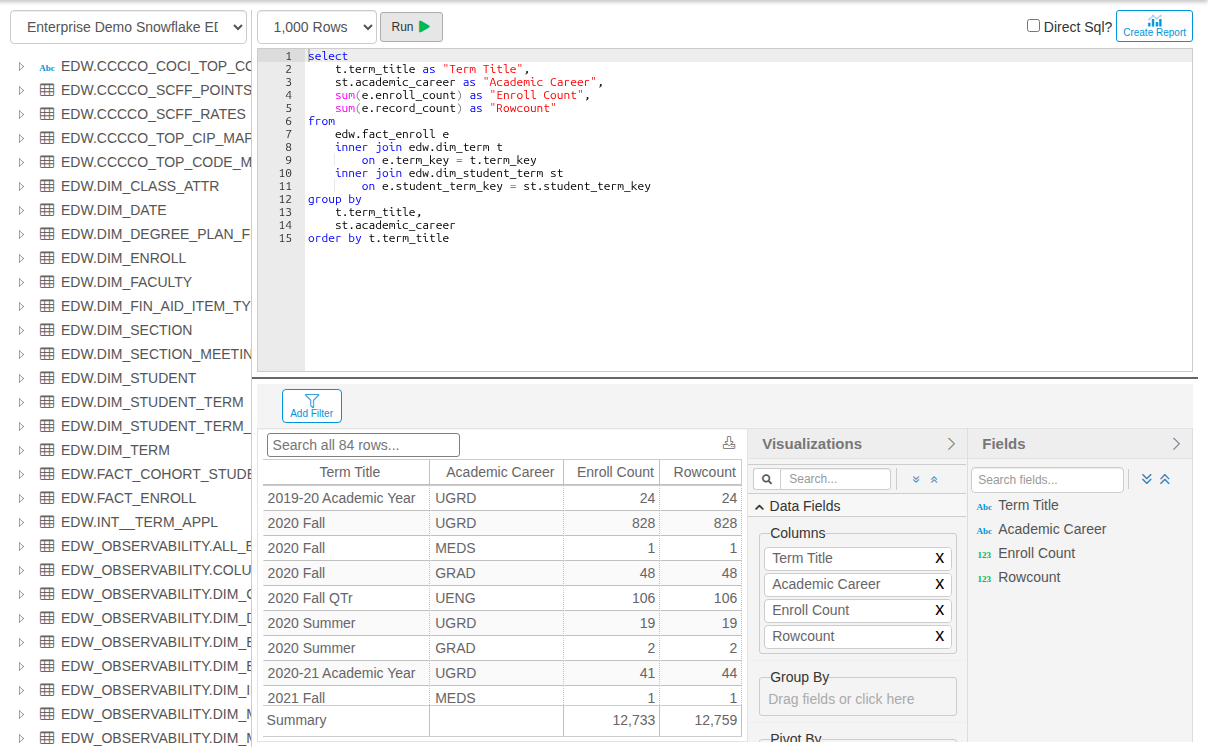
Task: Click the table icon for EDW.DIM_SECTION
Action: [47, 330]
